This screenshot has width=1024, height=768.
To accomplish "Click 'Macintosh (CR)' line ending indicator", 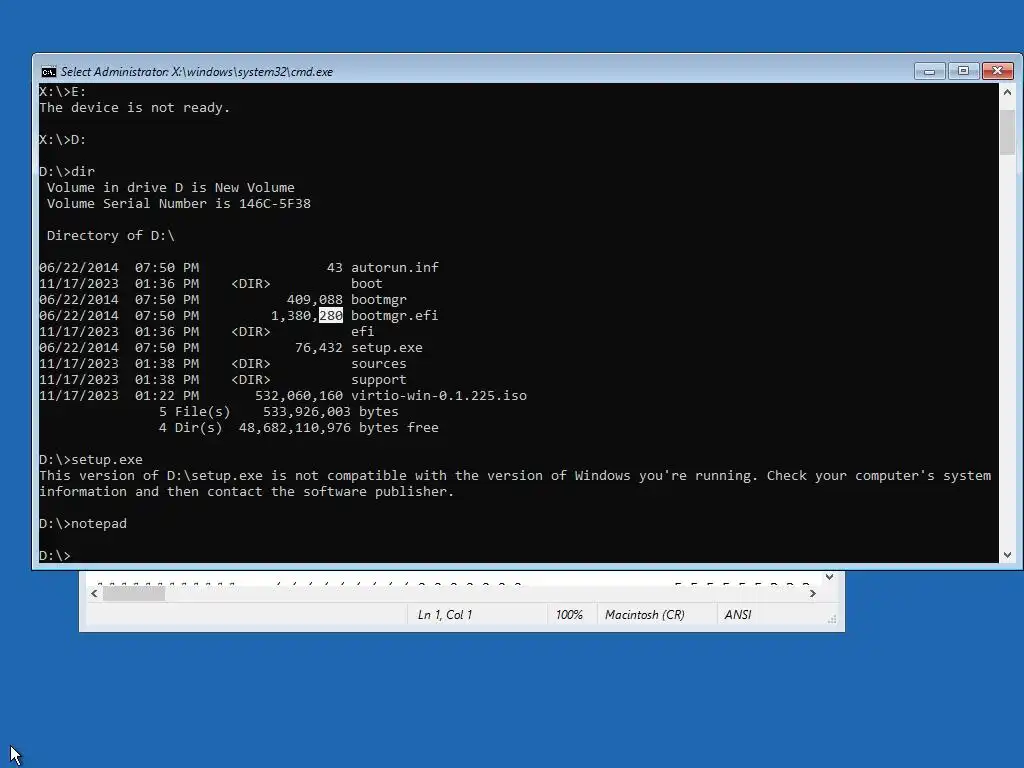I will (x=645, y=615).
